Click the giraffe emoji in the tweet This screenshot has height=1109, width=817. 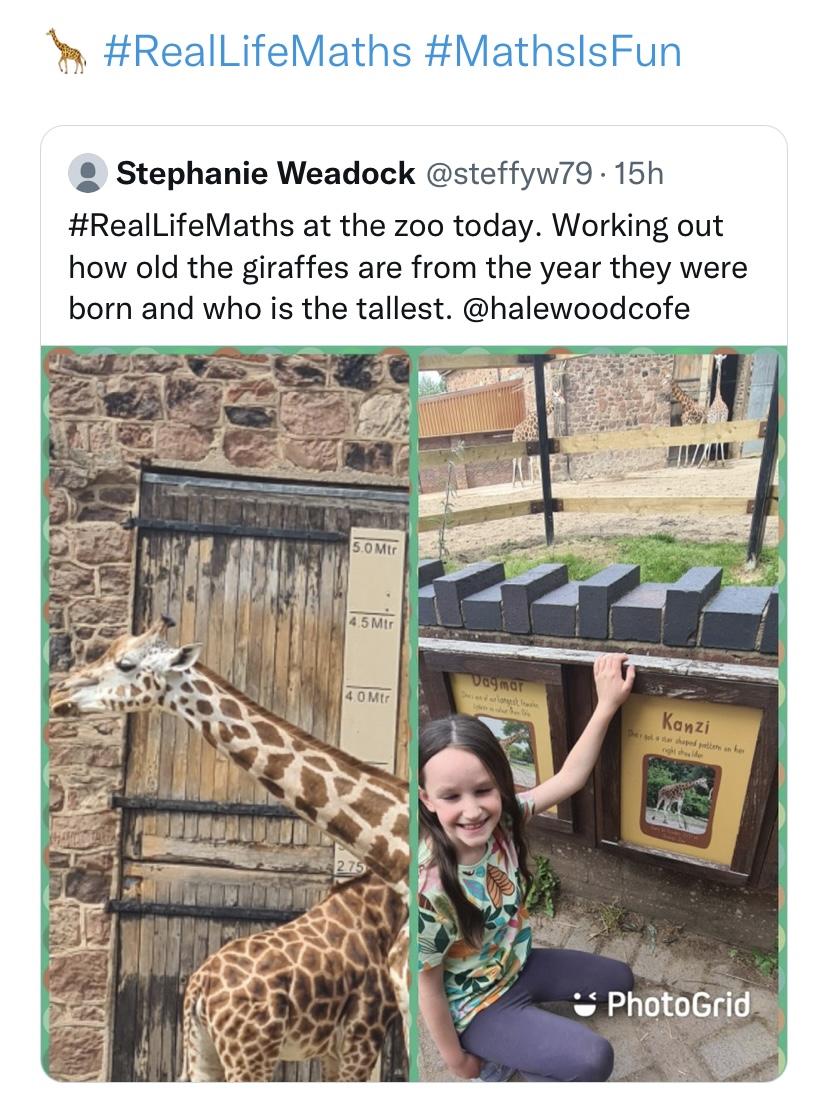click(x=66, y=51)
